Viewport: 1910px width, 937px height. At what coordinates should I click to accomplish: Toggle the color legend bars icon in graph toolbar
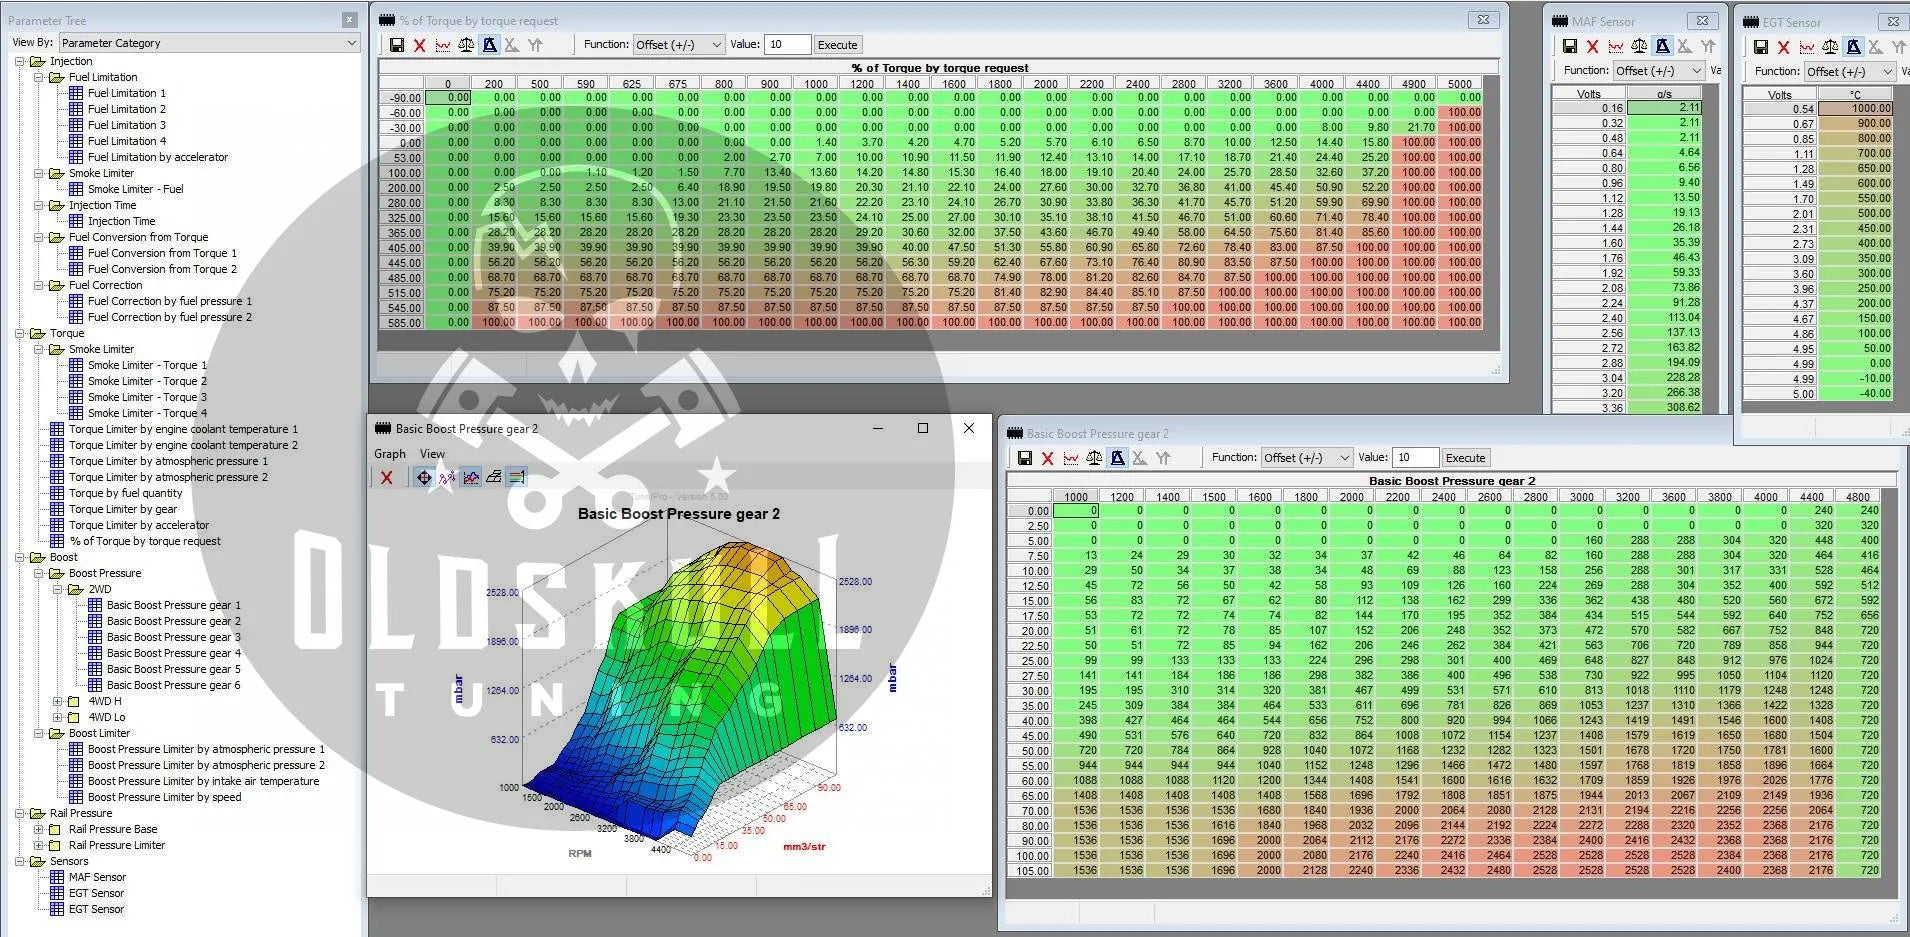pos(517,477)
